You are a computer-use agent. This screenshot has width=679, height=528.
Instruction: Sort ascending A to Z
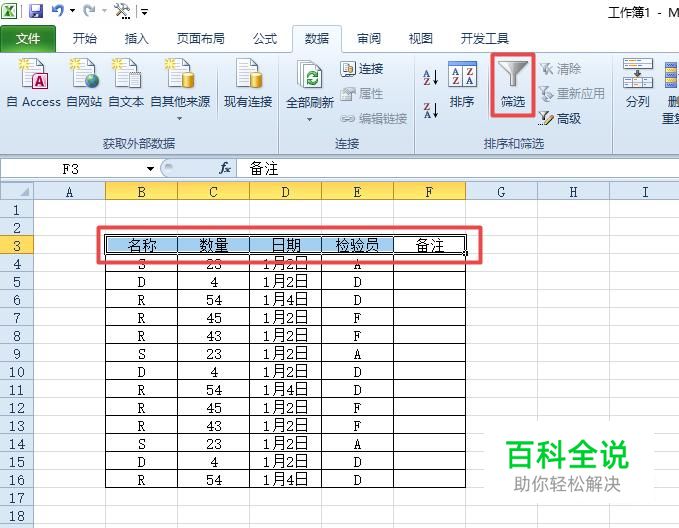430,78
